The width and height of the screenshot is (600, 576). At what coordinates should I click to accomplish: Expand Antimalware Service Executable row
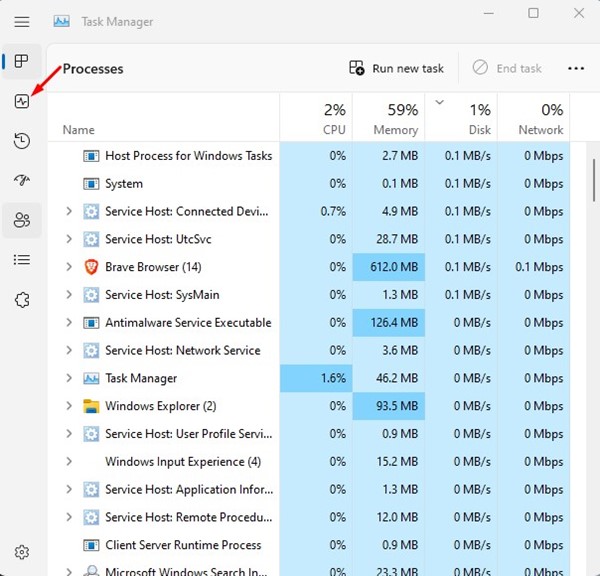pyautogui.click(x=69, y=323)
